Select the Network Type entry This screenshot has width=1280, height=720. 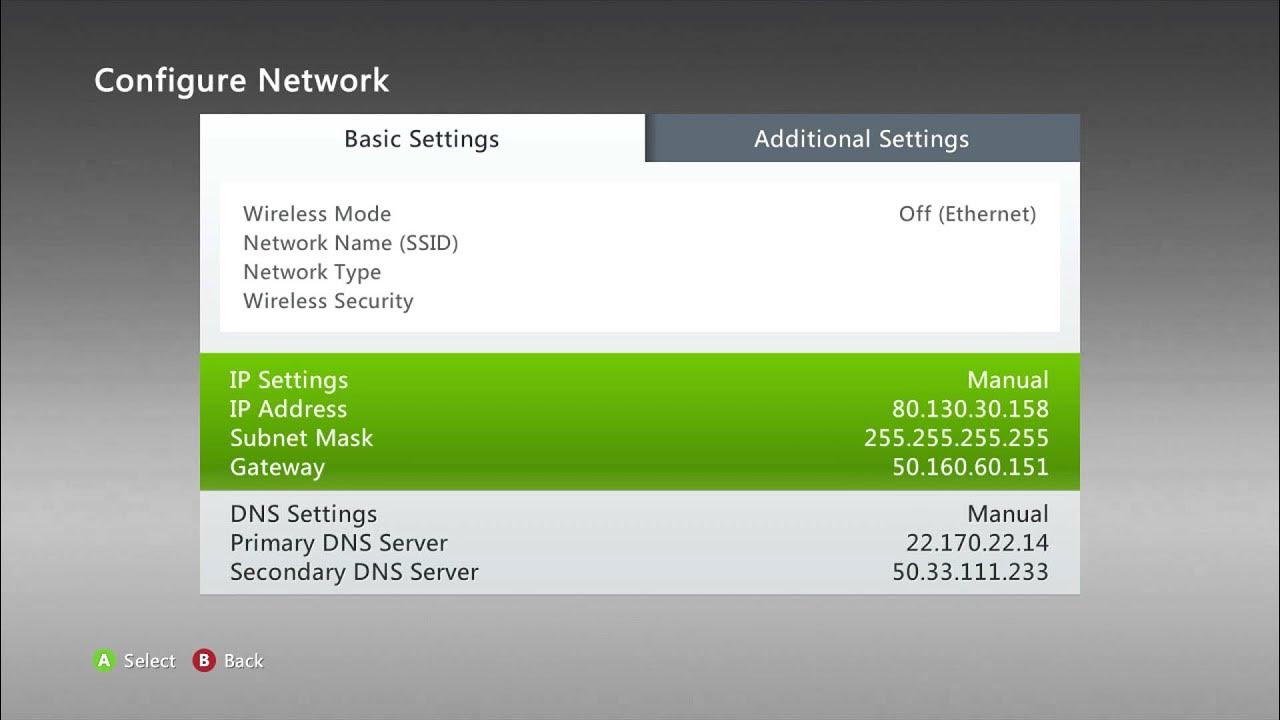(x=312, y=272)
